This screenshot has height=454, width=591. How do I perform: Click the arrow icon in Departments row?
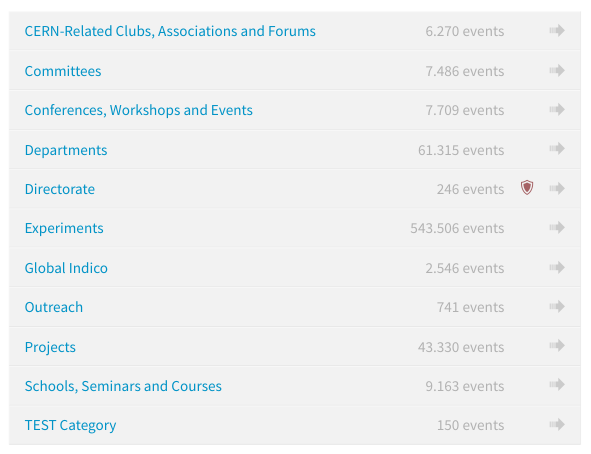tap(557, 149)
